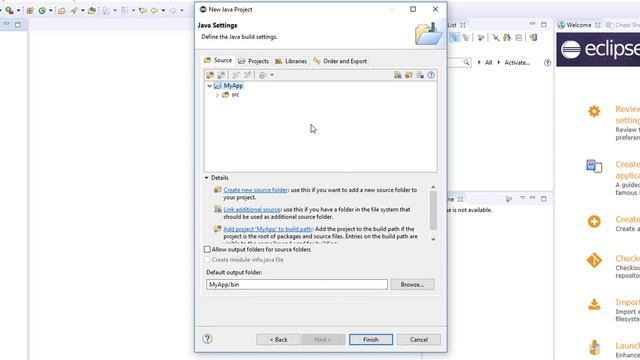The width and height of the screenshot is (640, 360).
Task: Open dropdown arrow next to green G icon
Action: 50,11
